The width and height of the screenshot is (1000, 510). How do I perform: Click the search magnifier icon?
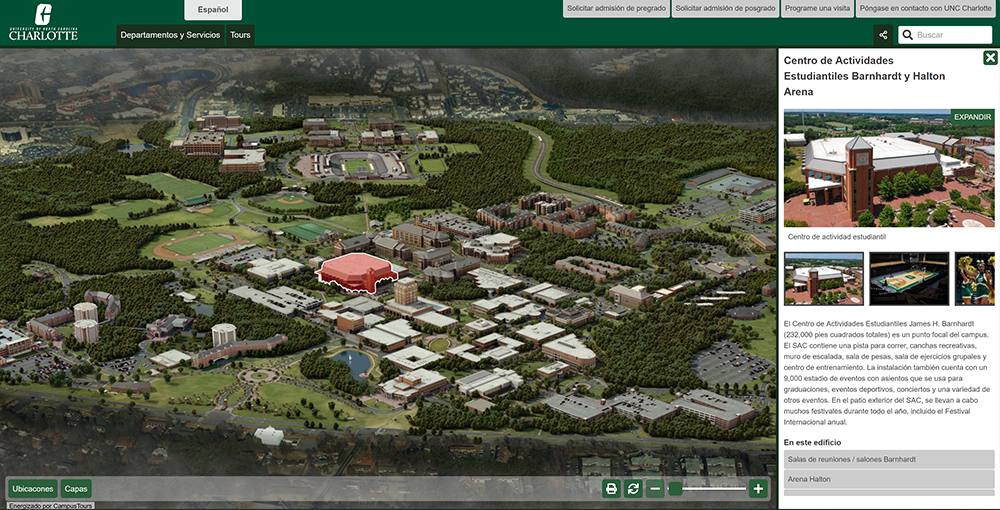pyautogui.click(x=908, y=35)
